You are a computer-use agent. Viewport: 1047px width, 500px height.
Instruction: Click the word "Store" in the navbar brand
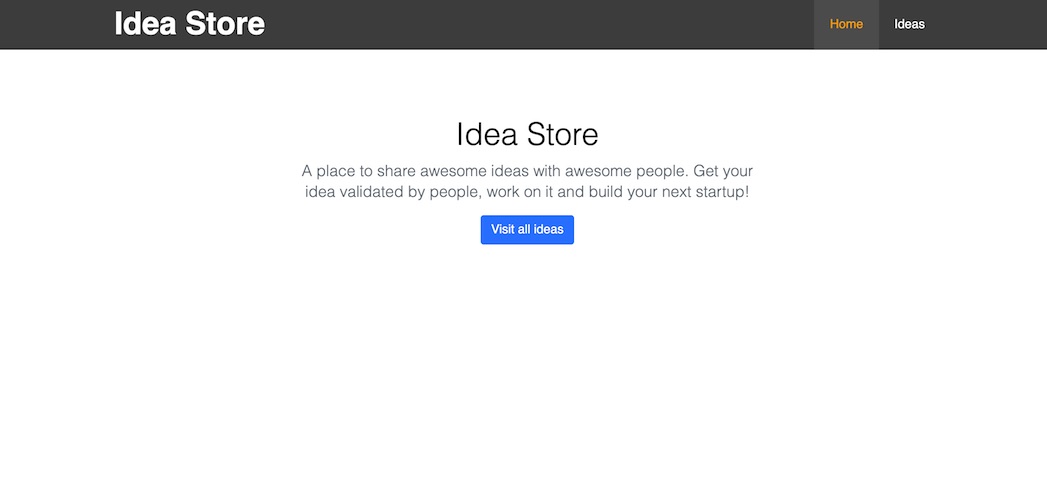tap(227, 24)
